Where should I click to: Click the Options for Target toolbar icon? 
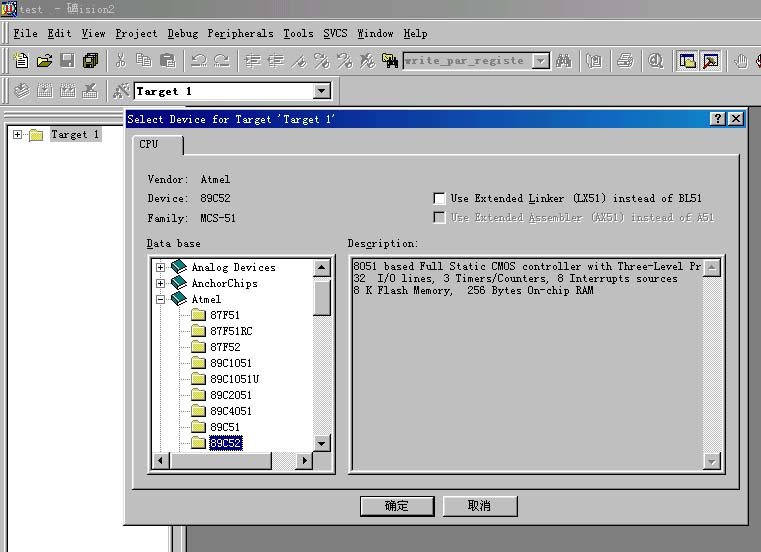[121, 91]
